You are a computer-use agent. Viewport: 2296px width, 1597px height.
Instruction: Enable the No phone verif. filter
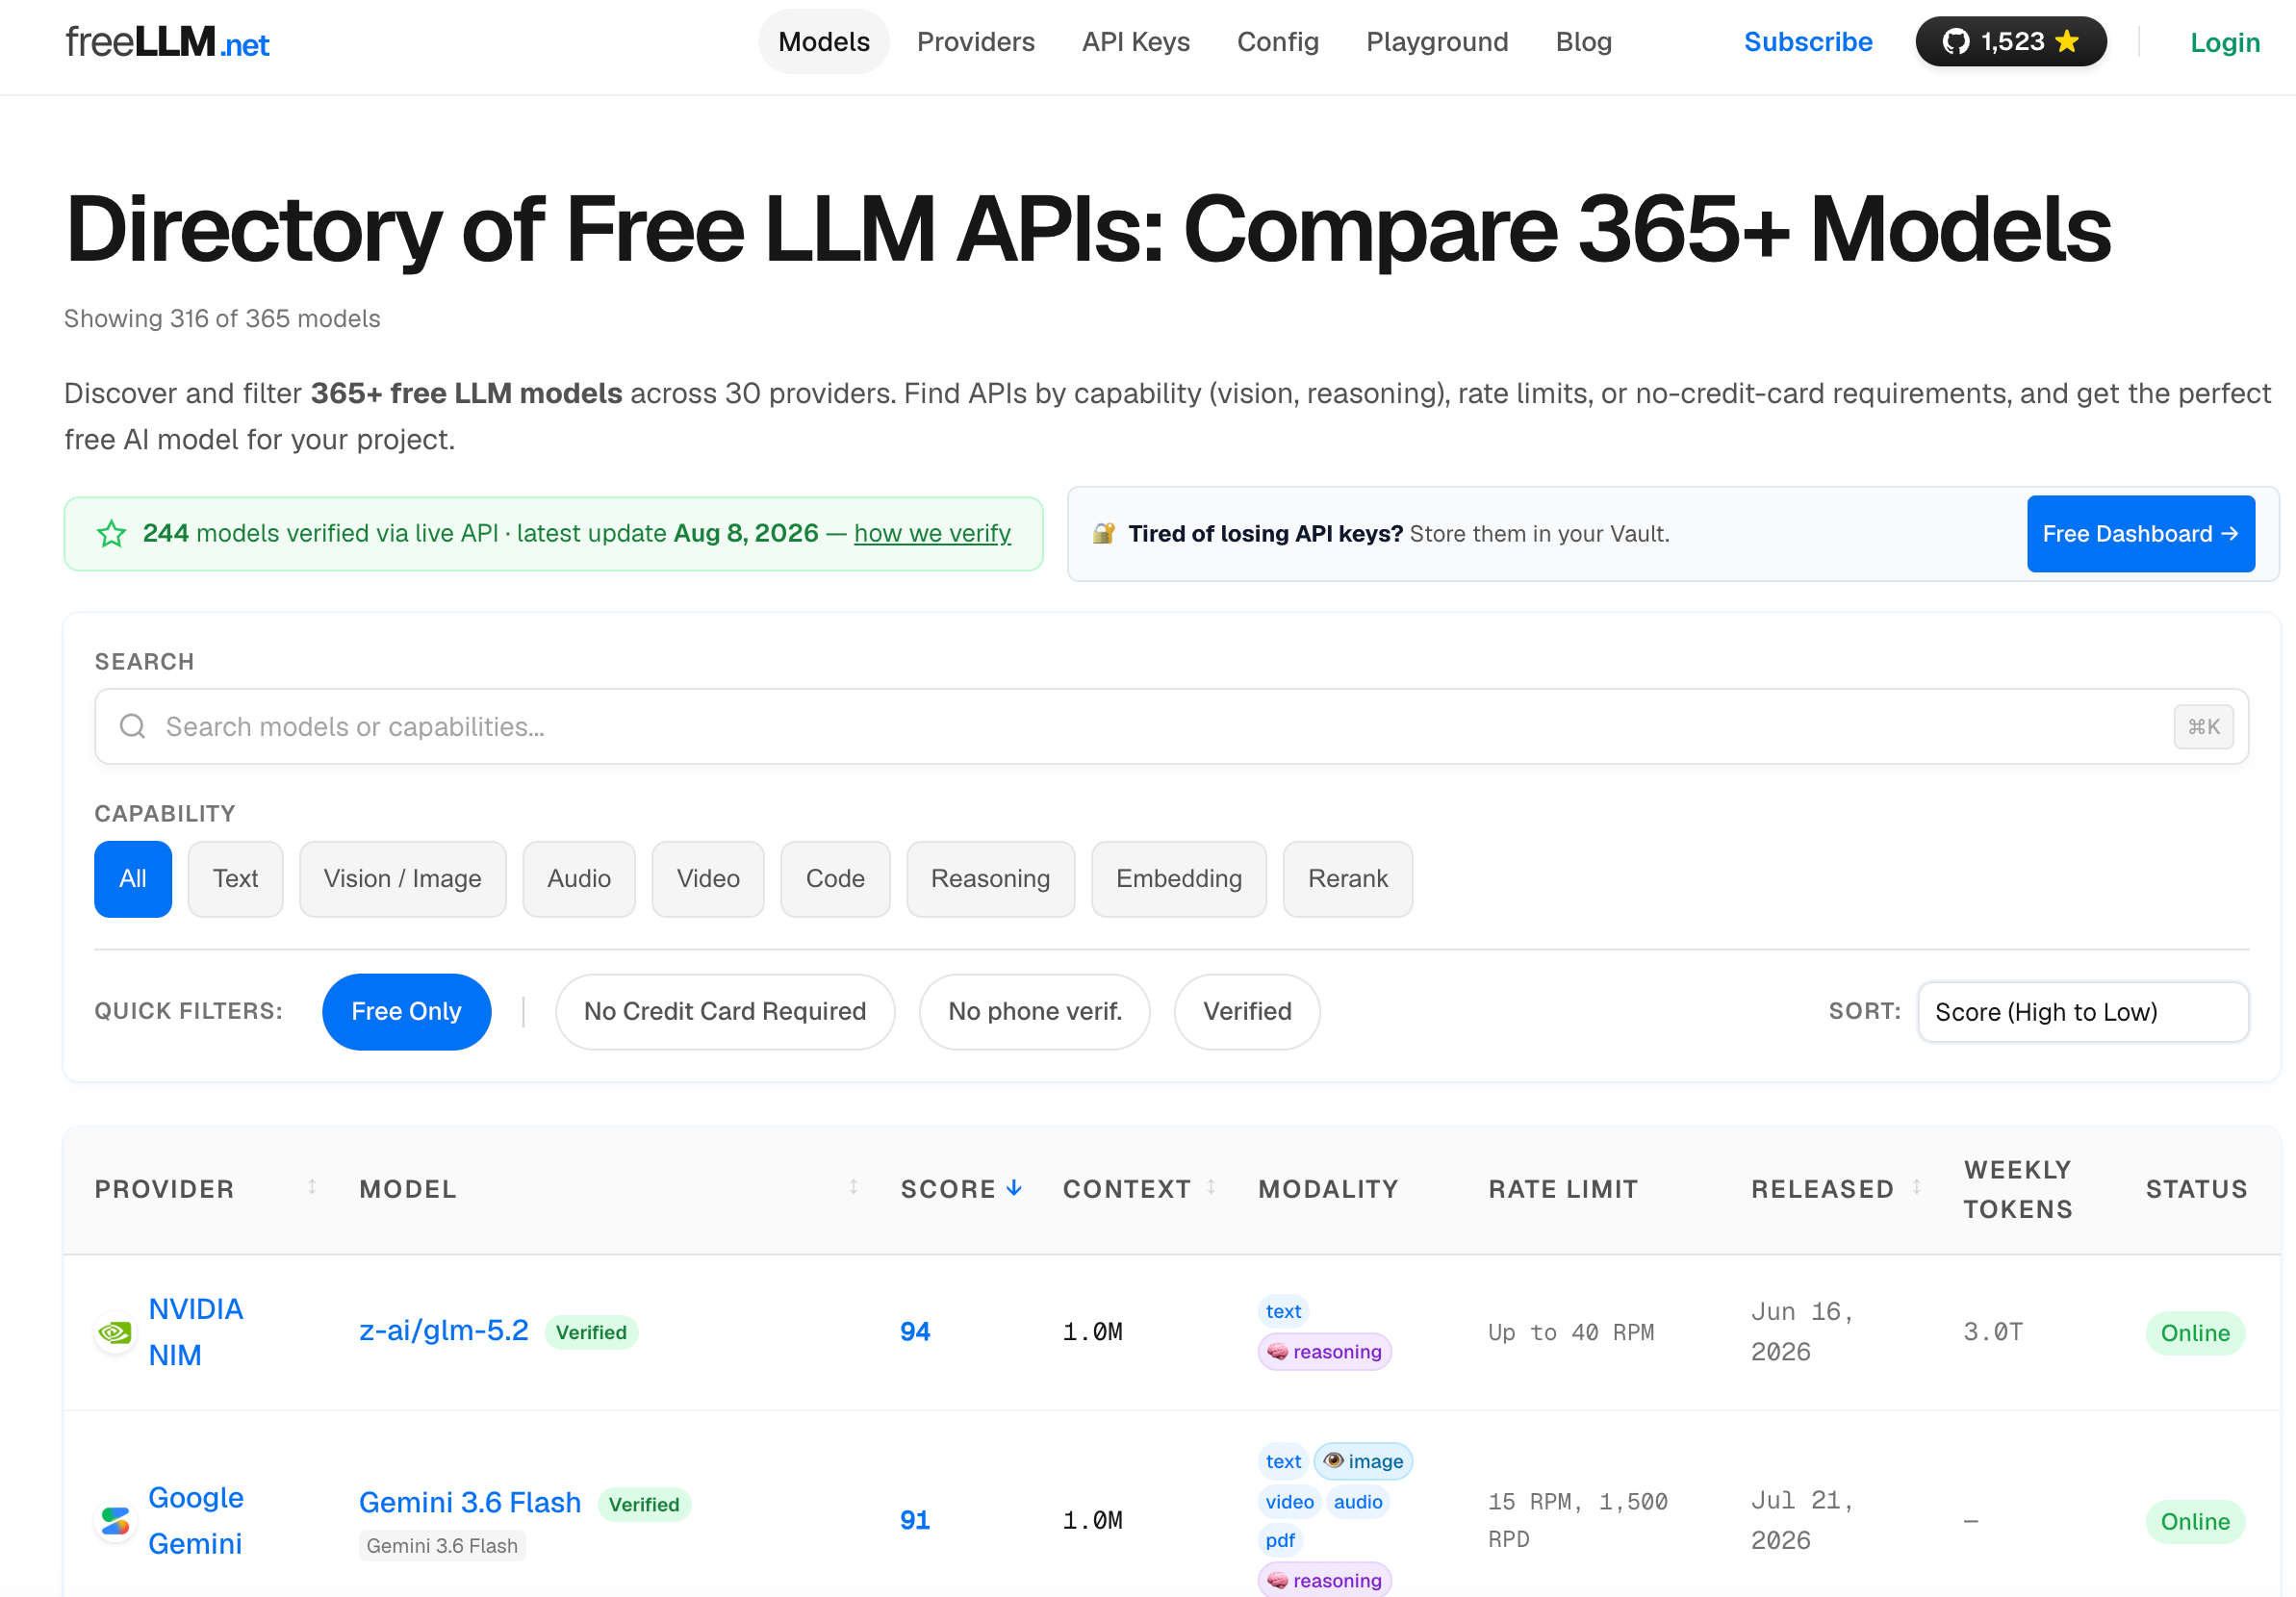[1034, 1011]
